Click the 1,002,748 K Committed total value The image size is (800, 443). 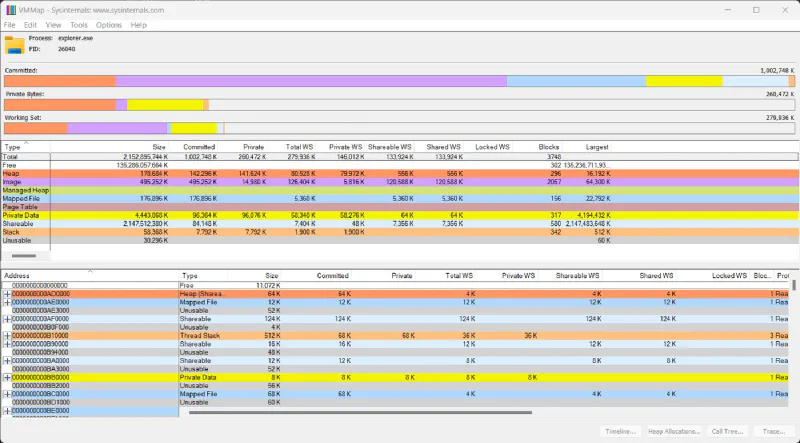(777, 70)
